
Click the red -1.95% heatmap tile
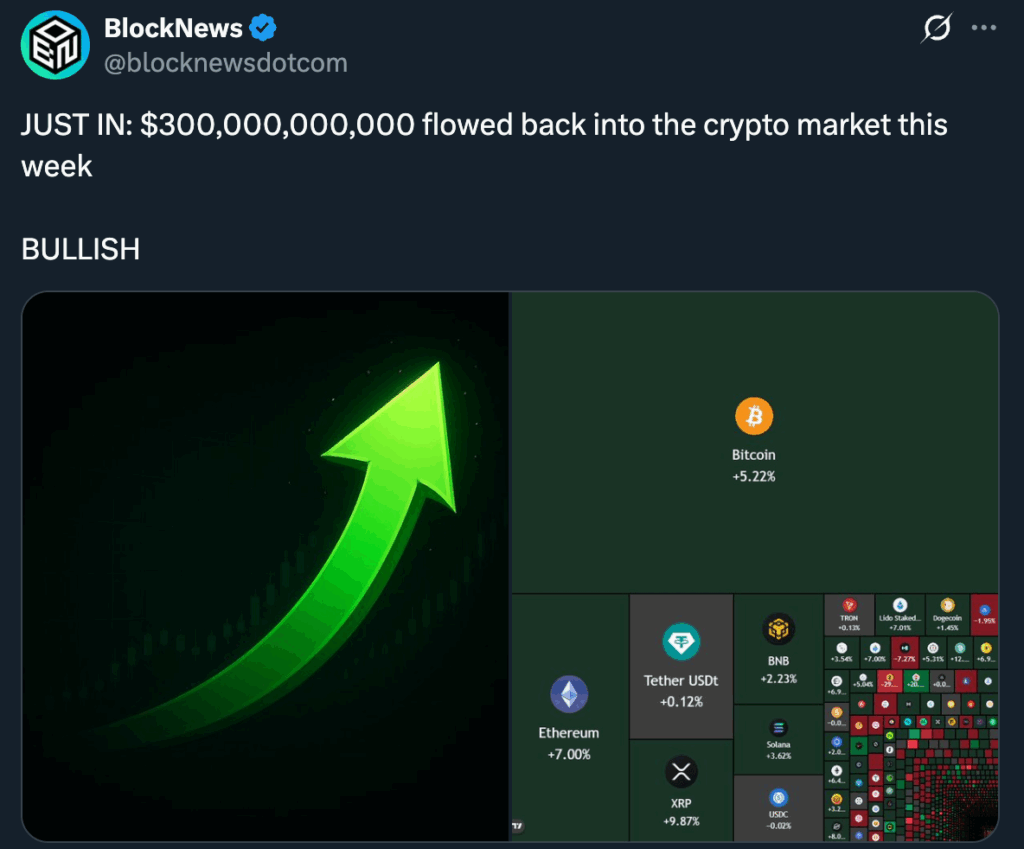pyautogui.click(x=983, y=612)
